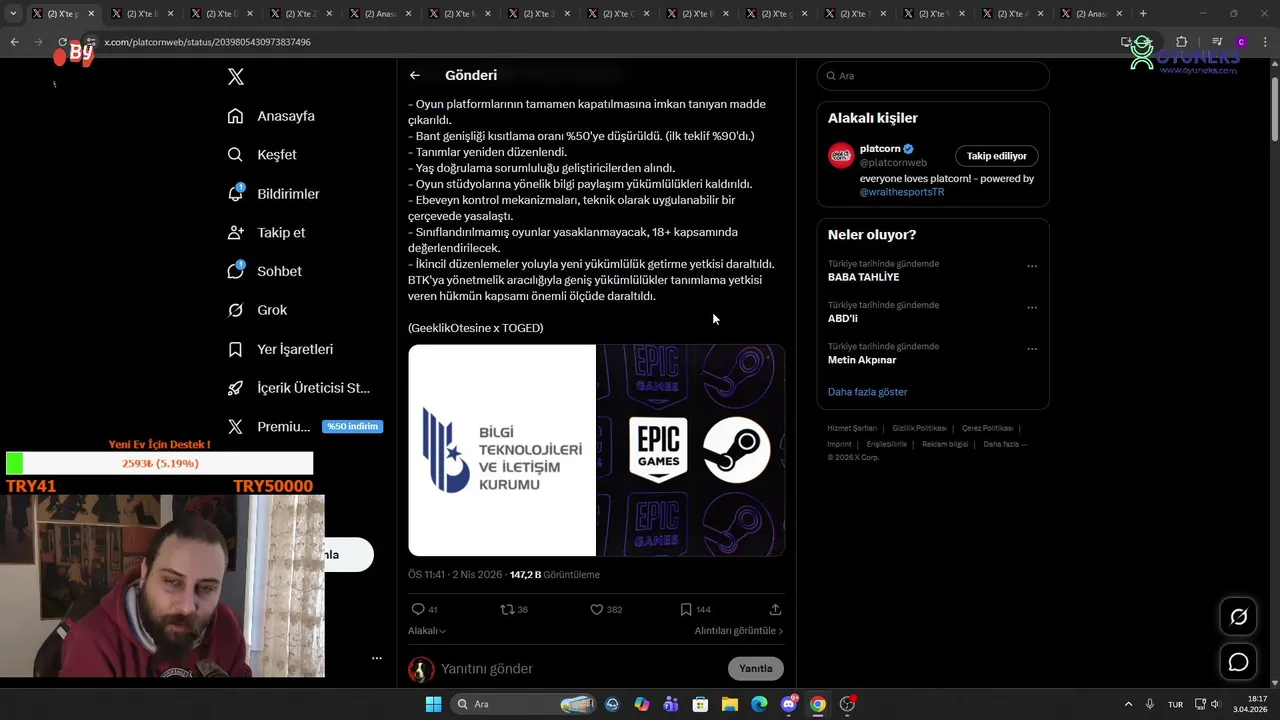Open Keşfet search page
The height and width of the screenshot is (720, 1280).
point(262,155)
